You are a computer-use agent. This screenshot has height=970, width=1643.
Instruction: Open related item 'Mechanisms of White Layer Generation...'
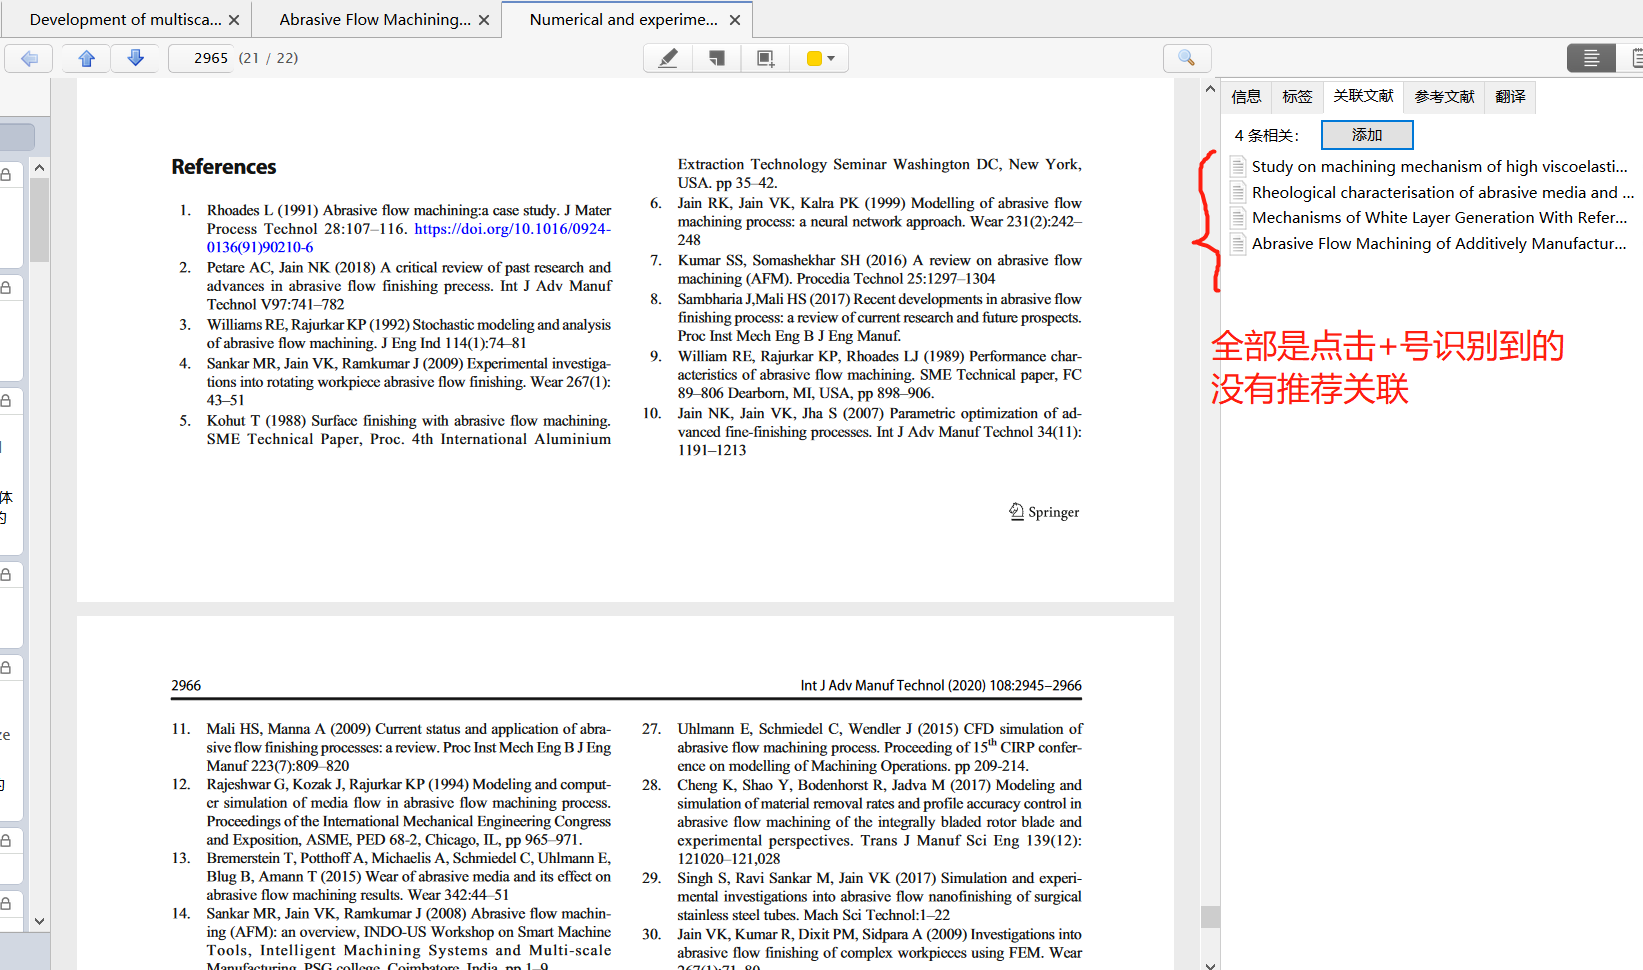(x=1439, y=217)
